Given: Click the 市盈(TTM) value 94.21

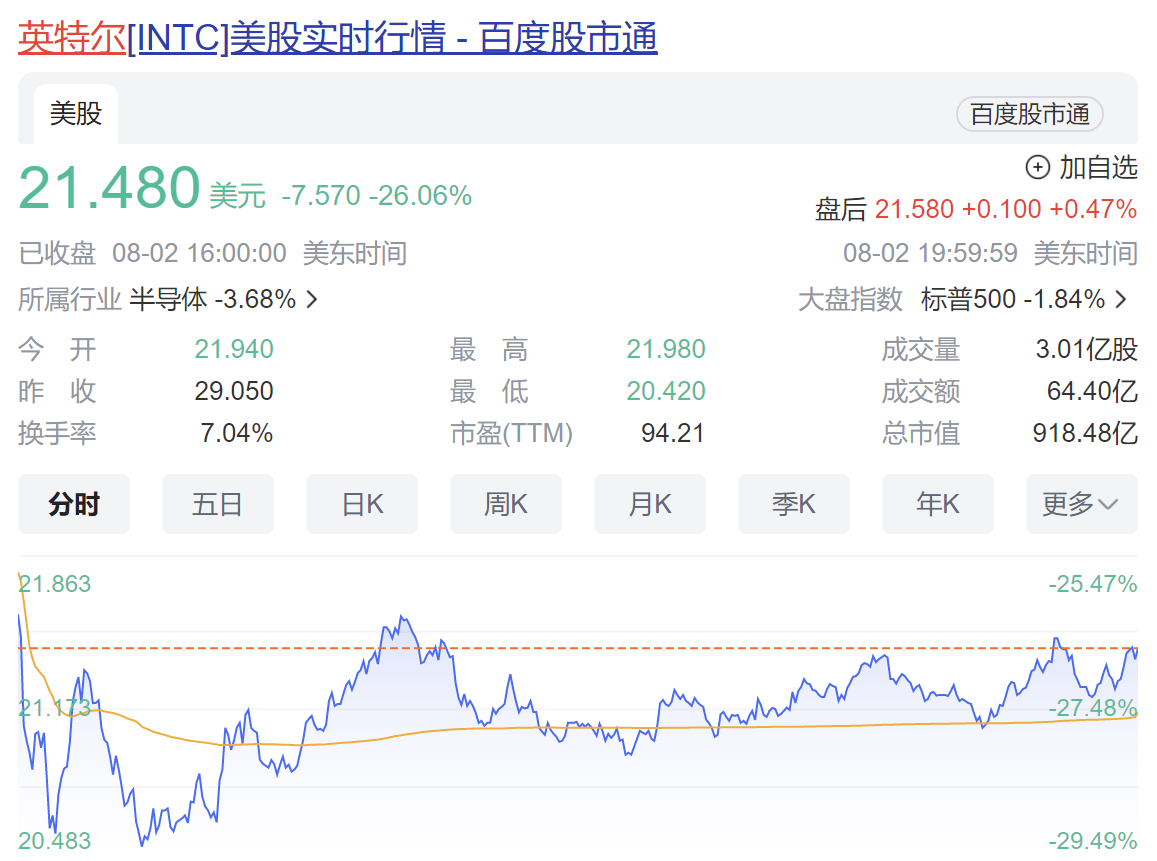Looking at the screenshot, I should tap(672, 433).
